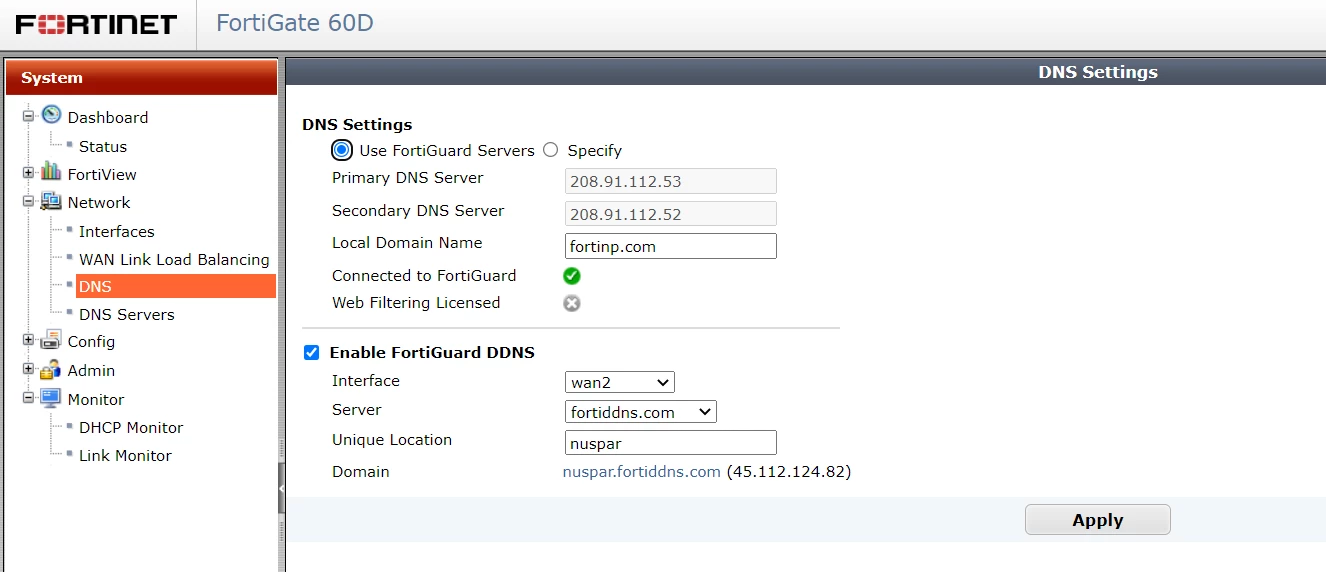
Task: Click the Dashboard gauge icon
Action: click(x=51, y=115)
